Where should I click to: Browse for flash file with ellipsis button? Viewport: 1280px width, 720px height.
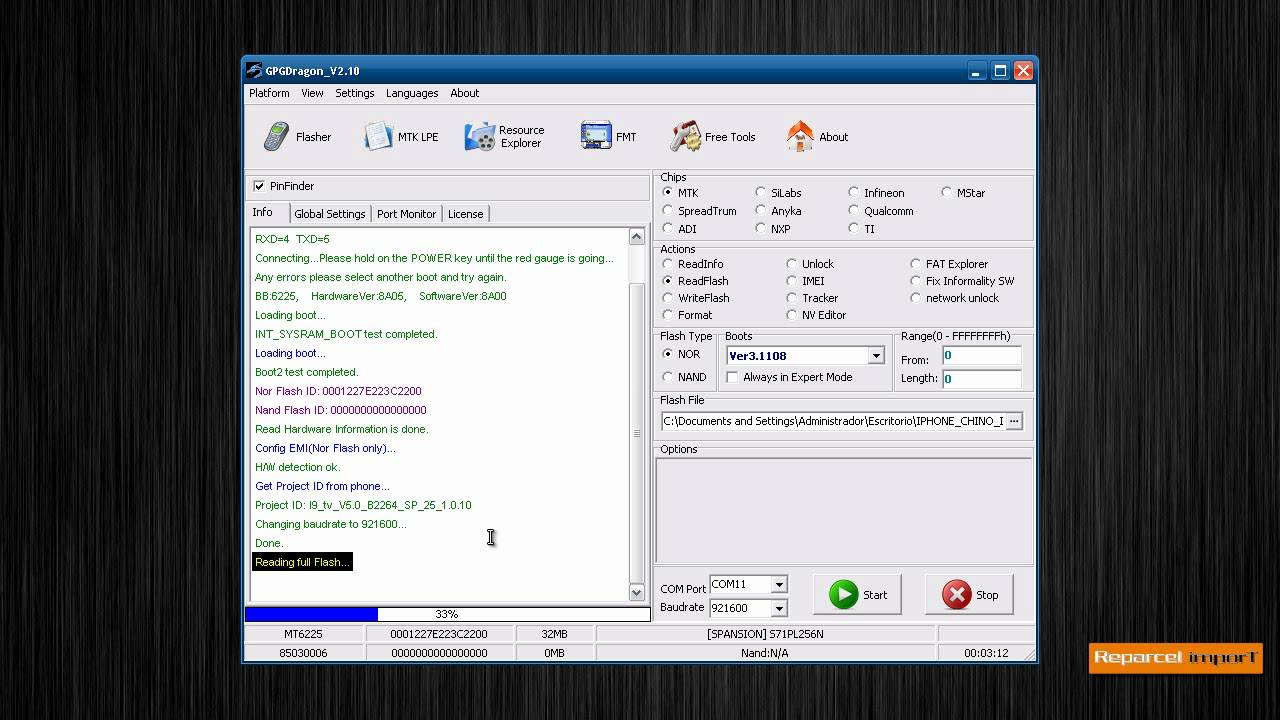1013,421
